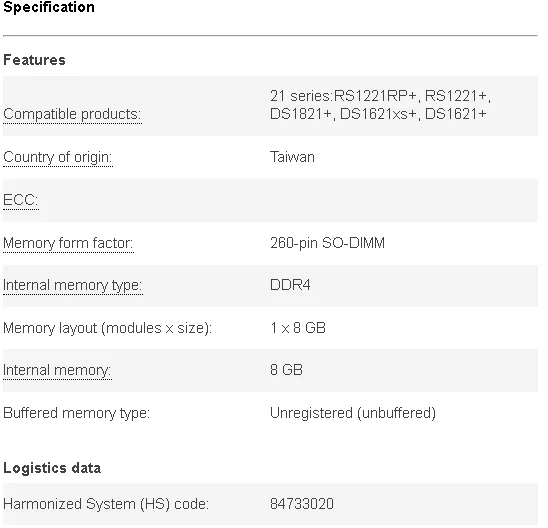
Task: Click the 1 x 8 GB value
Action: point(298,328)
